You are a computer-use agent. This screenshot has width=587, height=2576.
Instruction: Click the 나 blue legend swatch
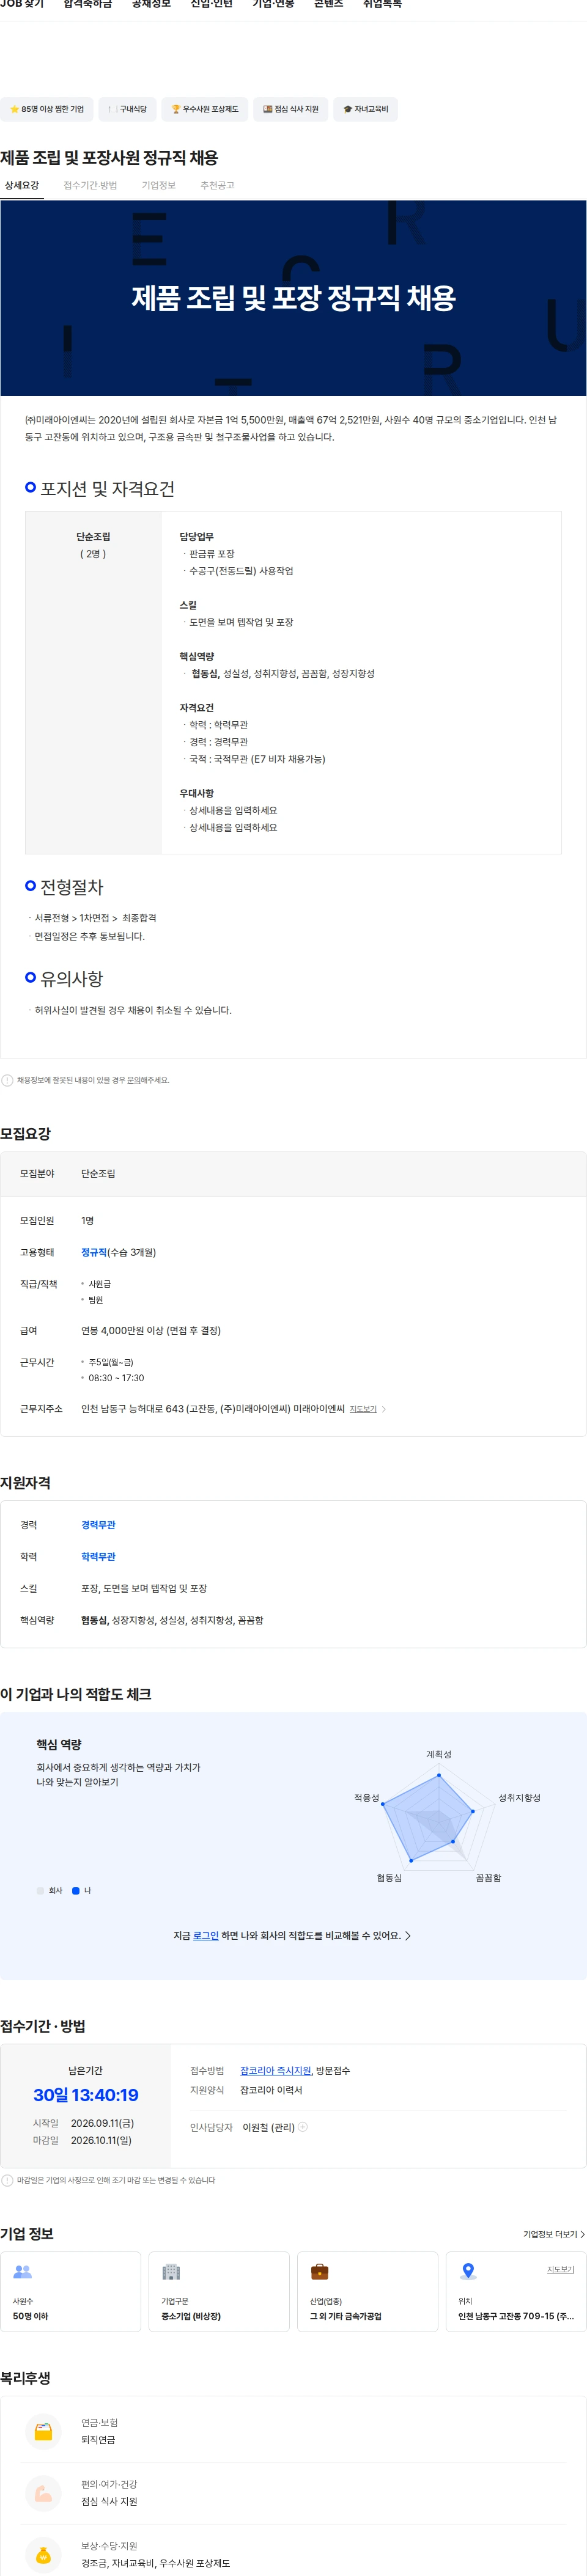click(76, 1890)
